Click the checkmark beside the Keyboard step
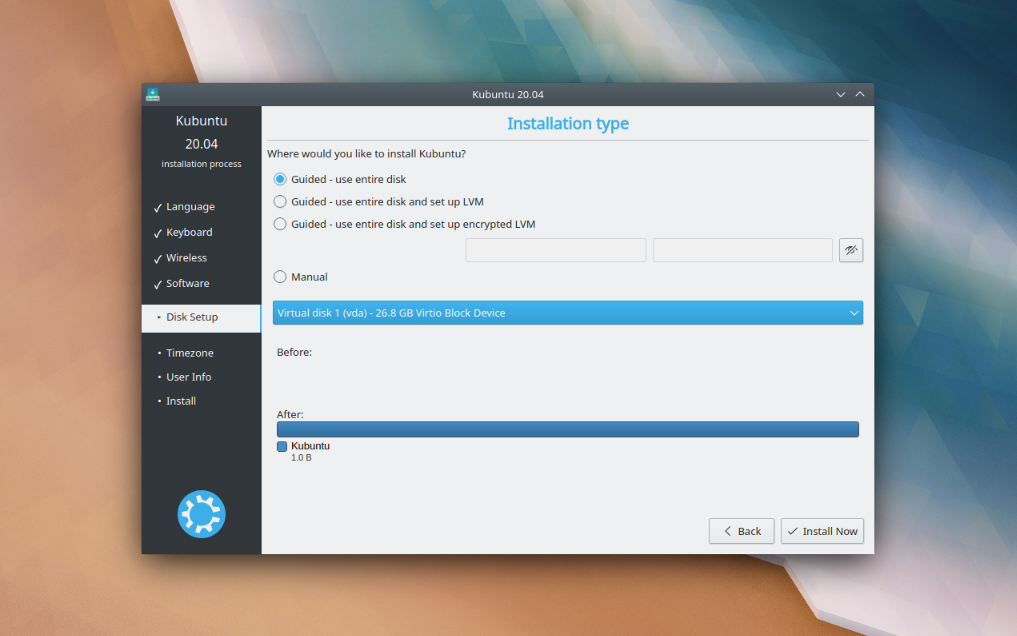 coord(158,233)
